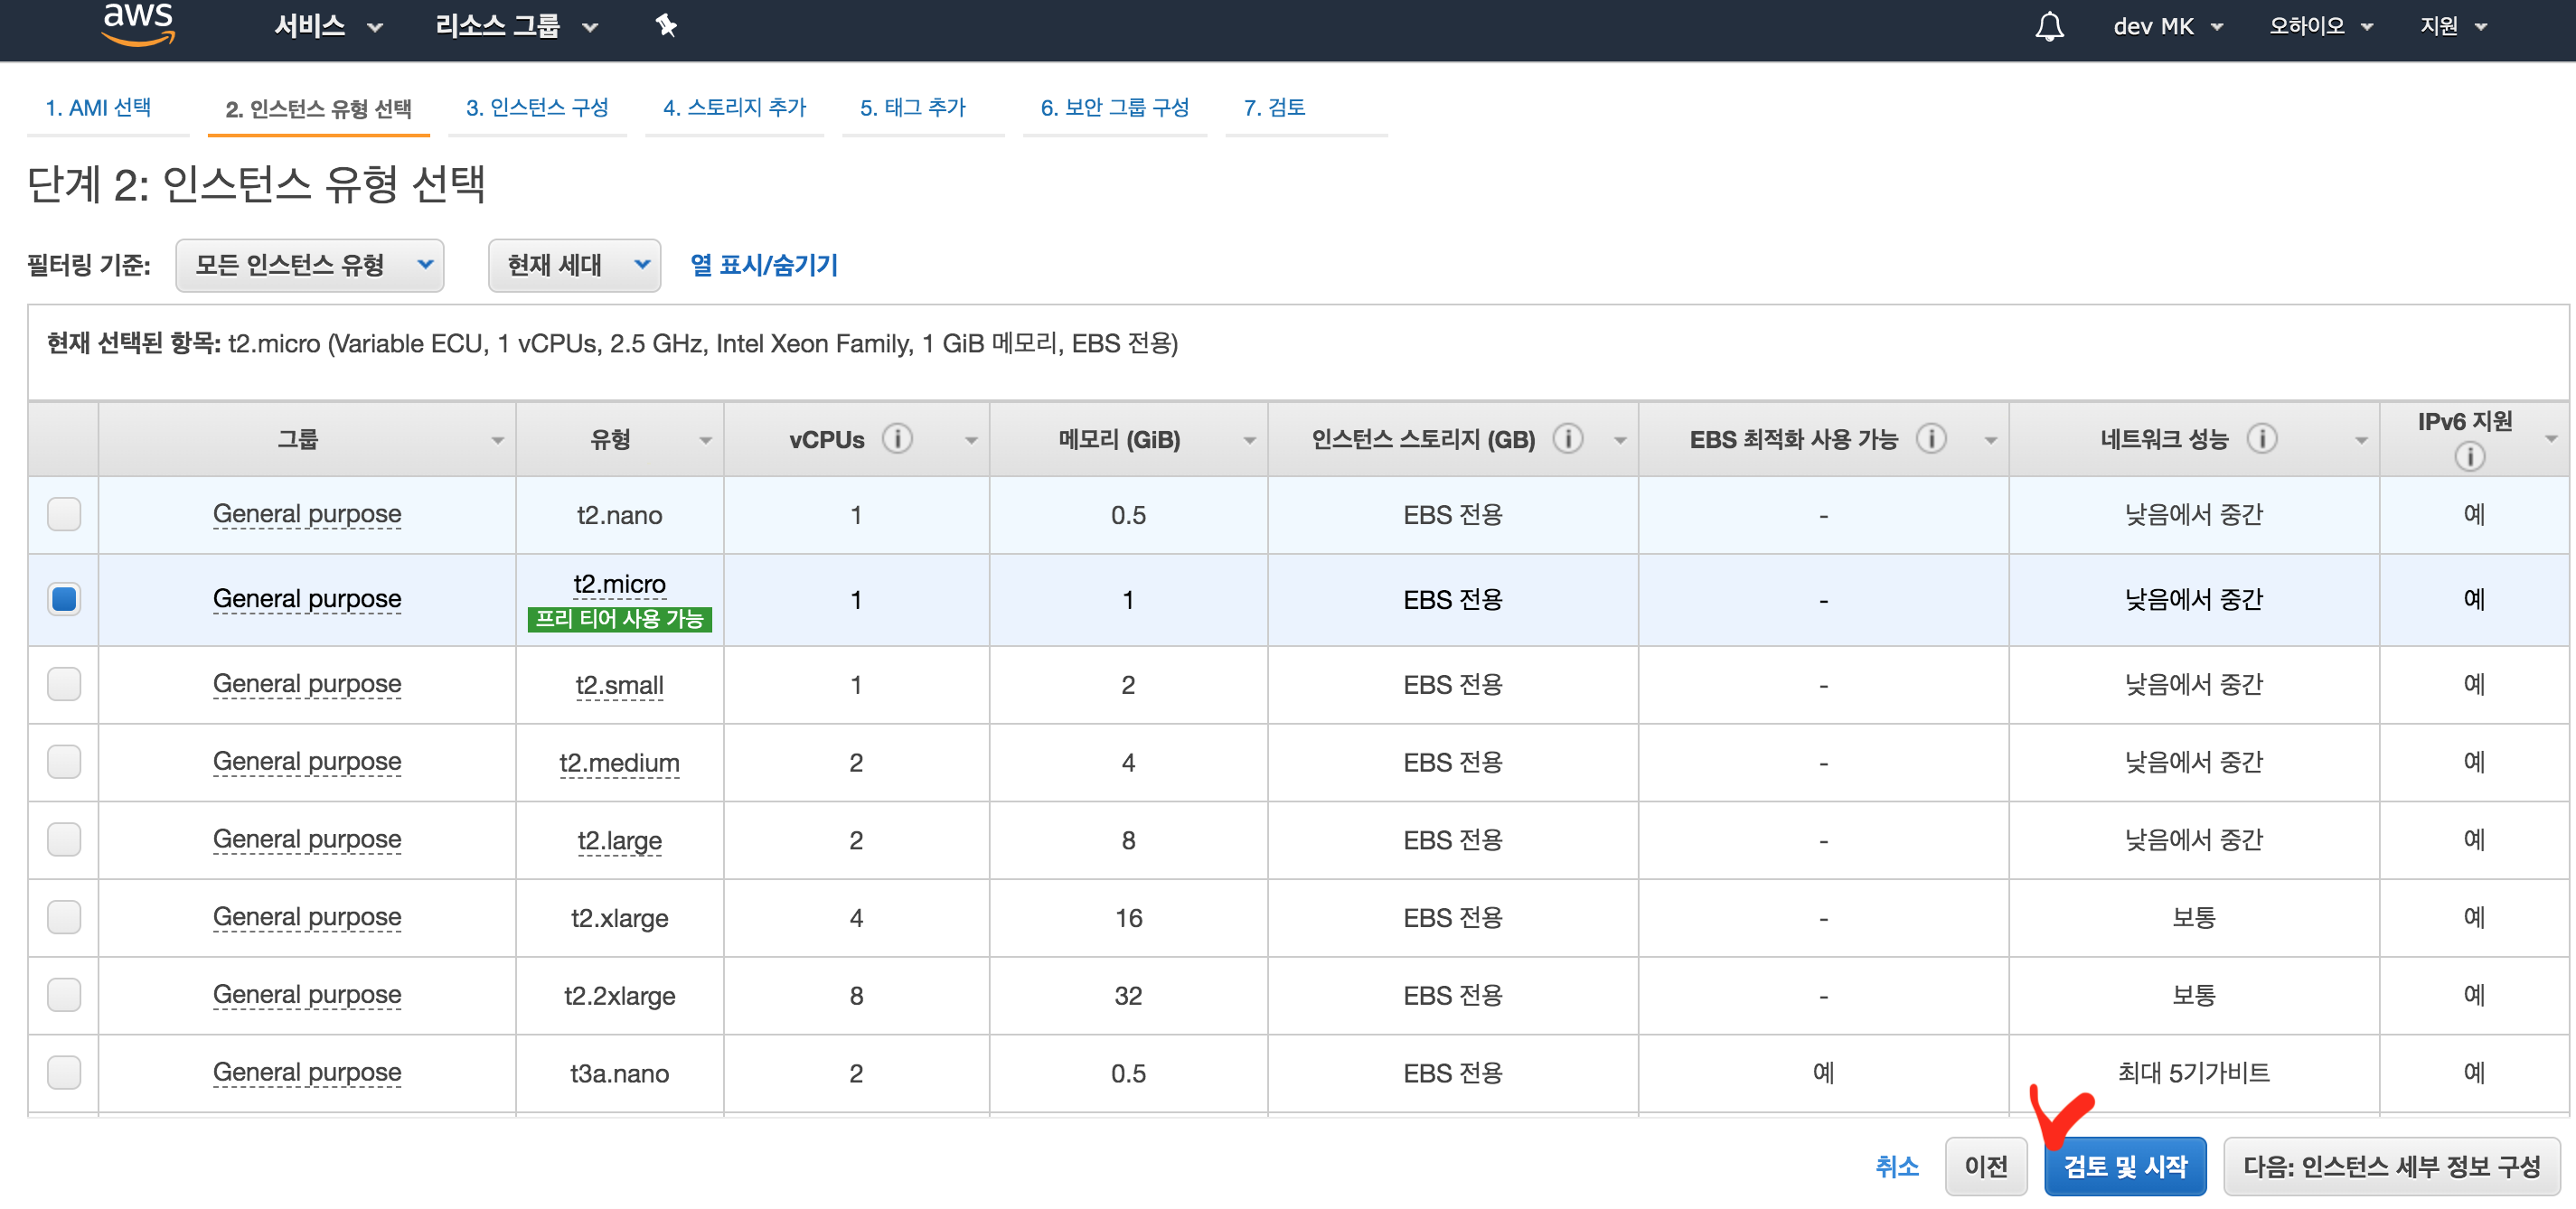Screen dimensions: 2576x1209
Task: Click the t2.medium type link
Action: click(x=619, y=763)
